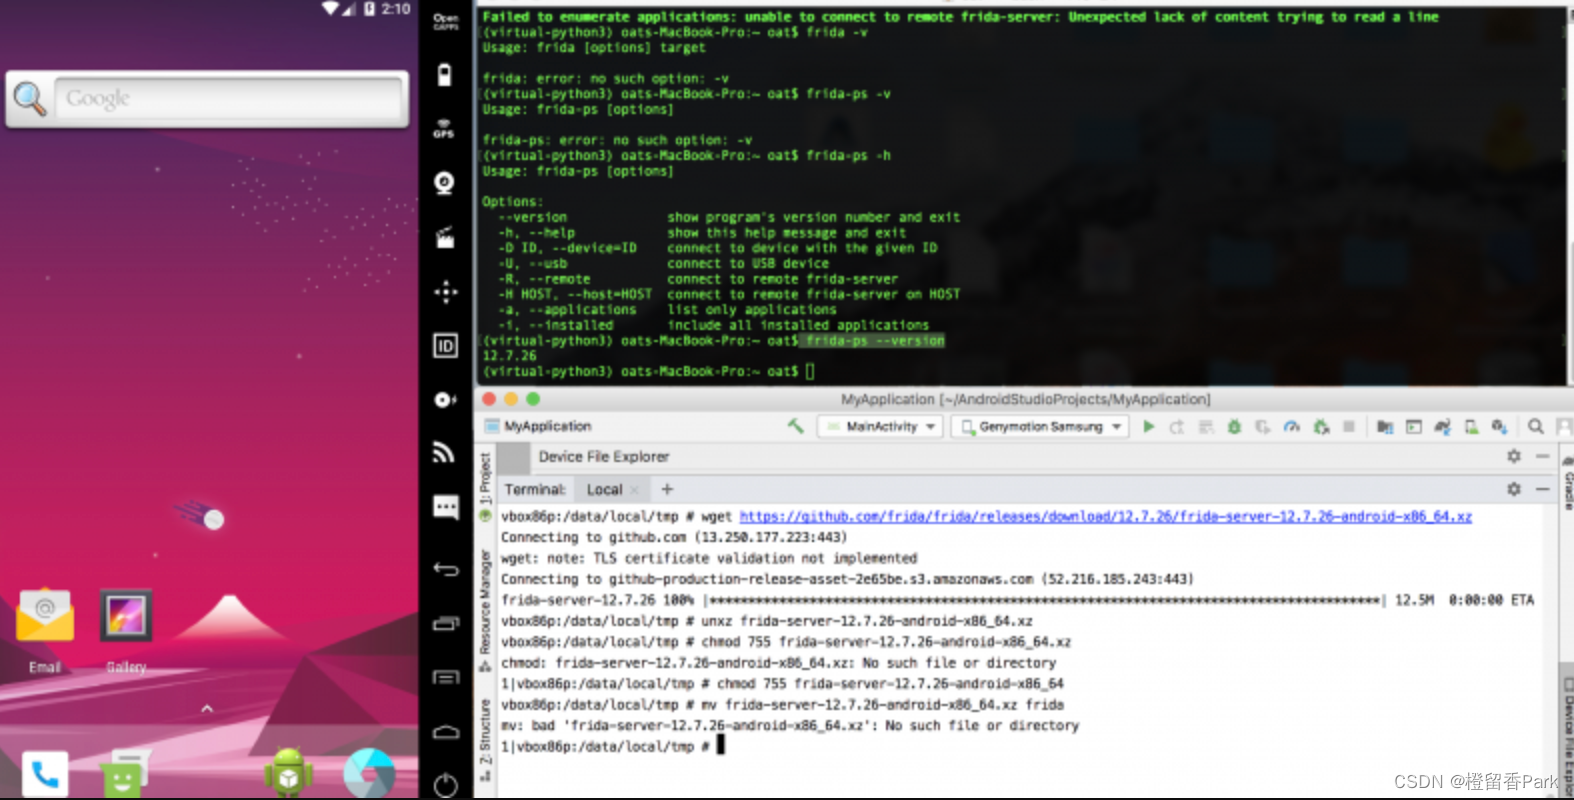The width and height of the screenshot is (1574, 800).
Task: Open the Camera app in dock
Action: coord(369,773)
